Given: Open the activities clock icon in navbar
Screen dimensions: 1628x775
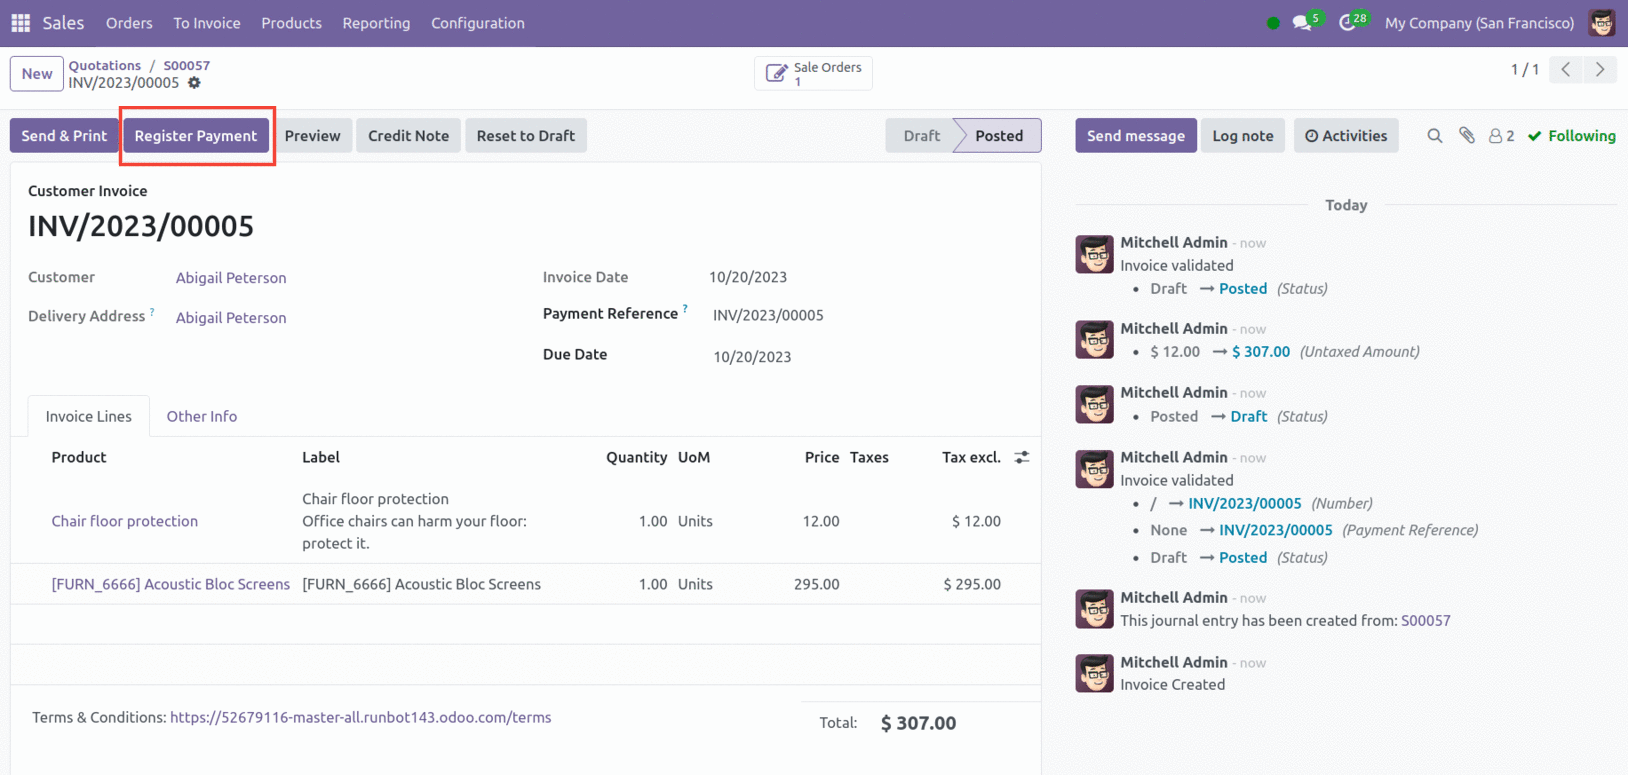Looking at the screenshot, I should [1348, 22].
